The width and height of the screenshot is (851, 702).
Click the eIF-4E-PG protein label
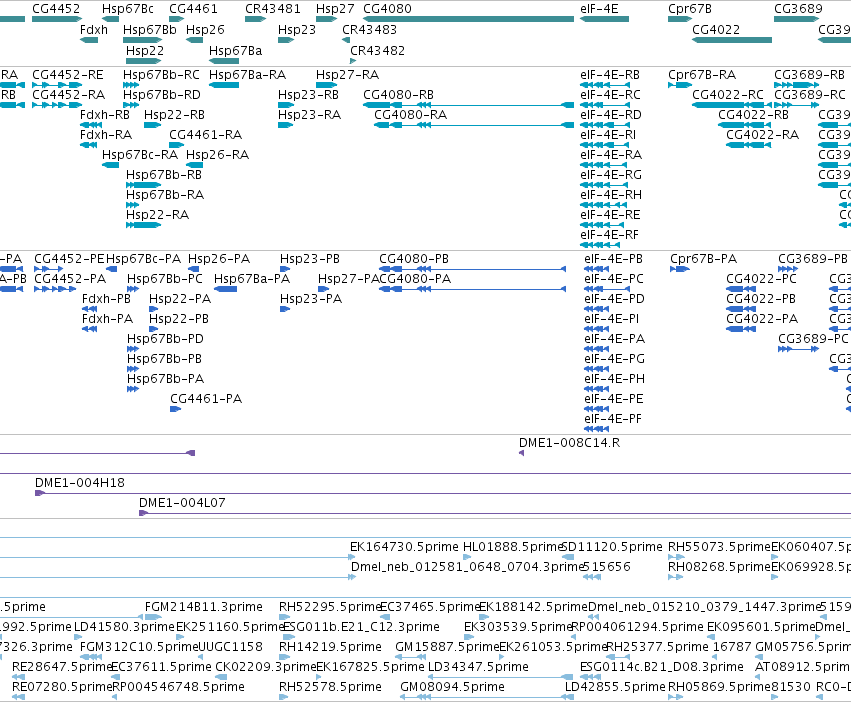[x=614, y=359]
